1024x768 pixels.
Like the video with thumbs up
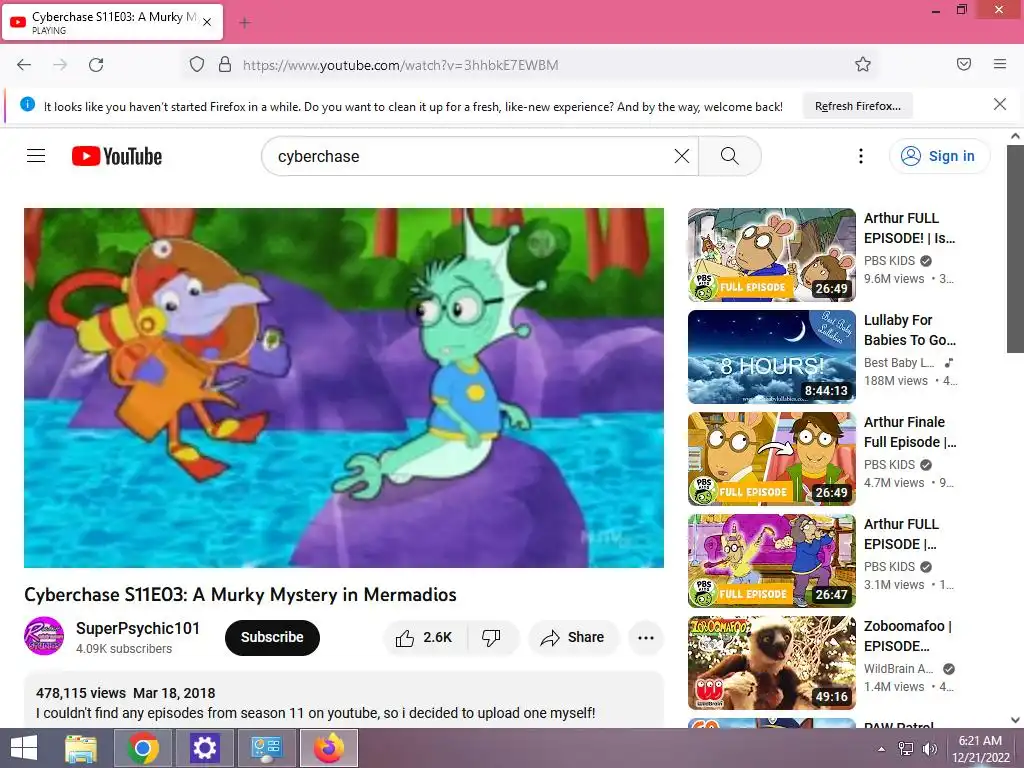click(424, 637)
